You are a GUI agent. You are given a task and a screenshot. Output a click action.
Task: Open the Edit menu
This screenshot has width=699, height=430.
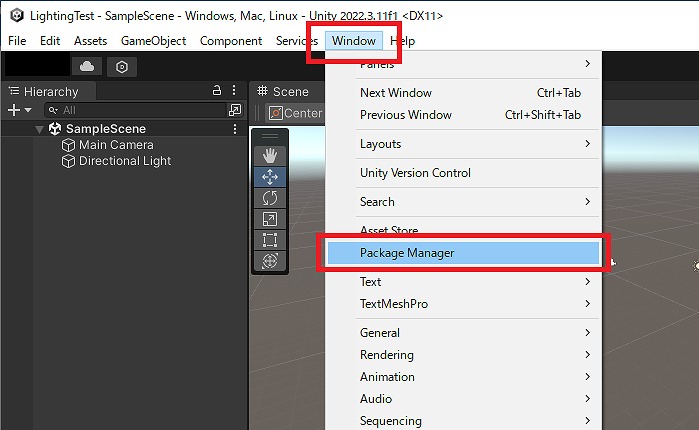pyautogui.click(x=50, y=41)
